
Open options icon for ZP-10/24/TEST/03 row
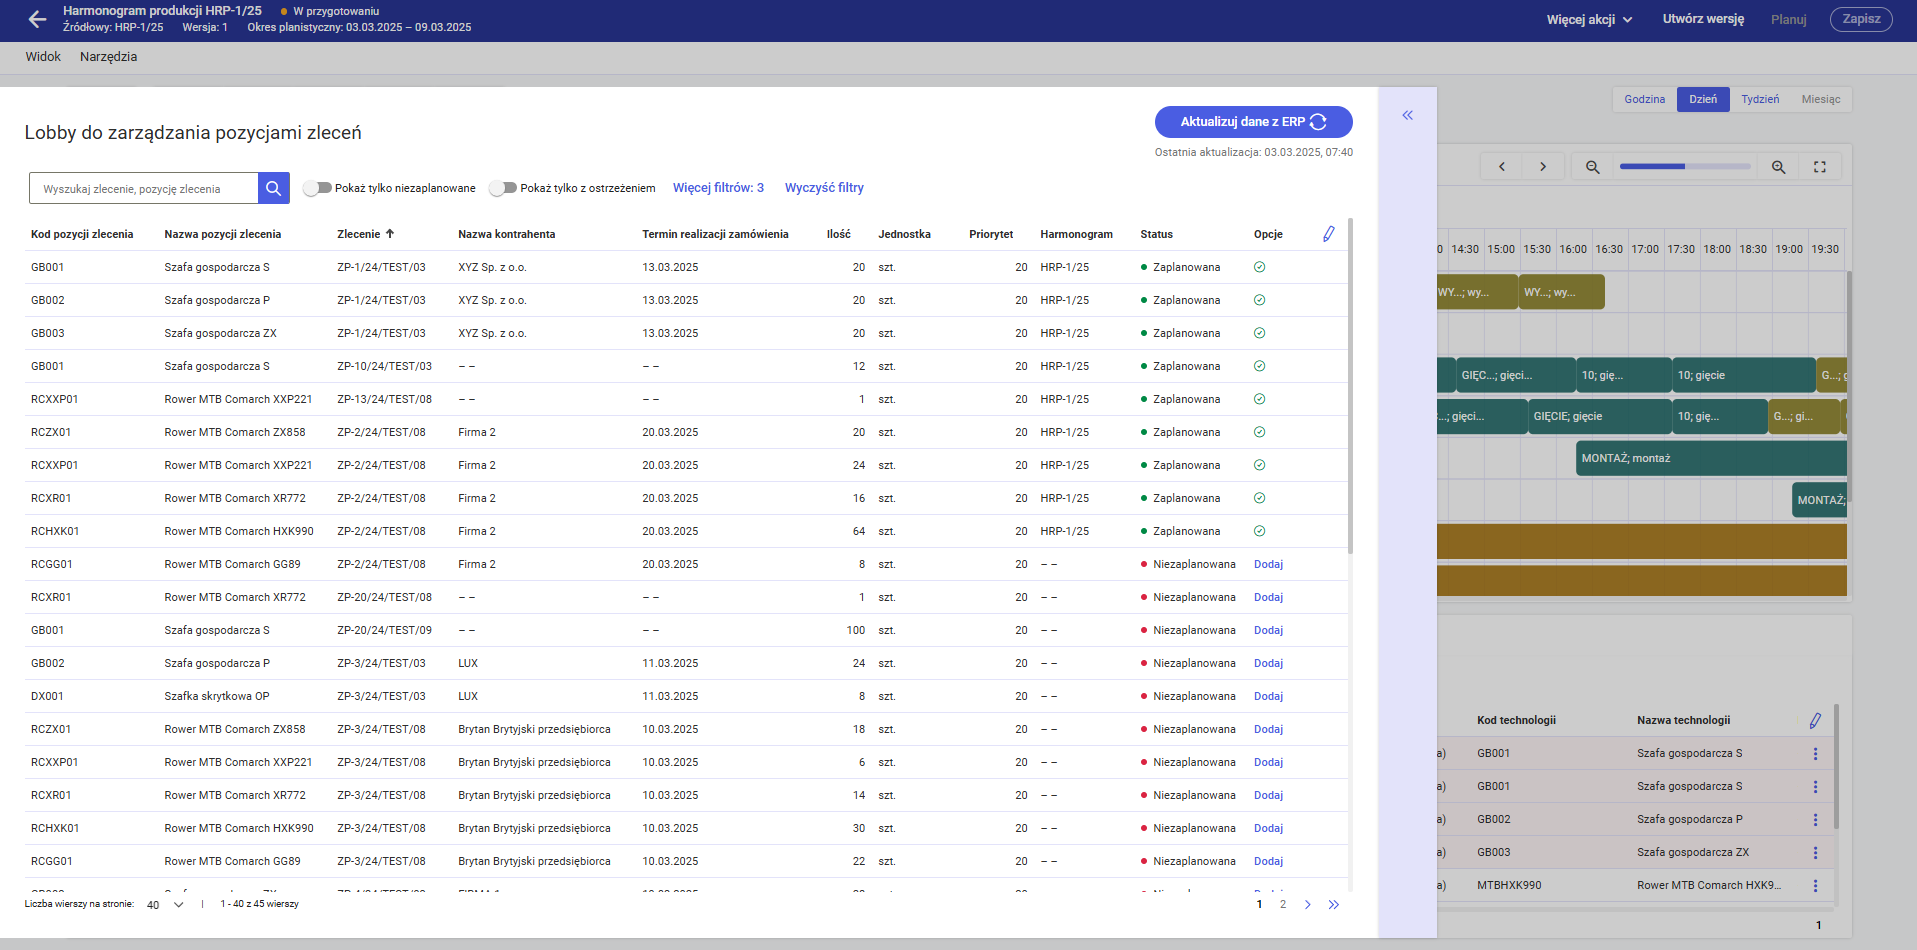pyautogui.click(x=1259, y=366)
